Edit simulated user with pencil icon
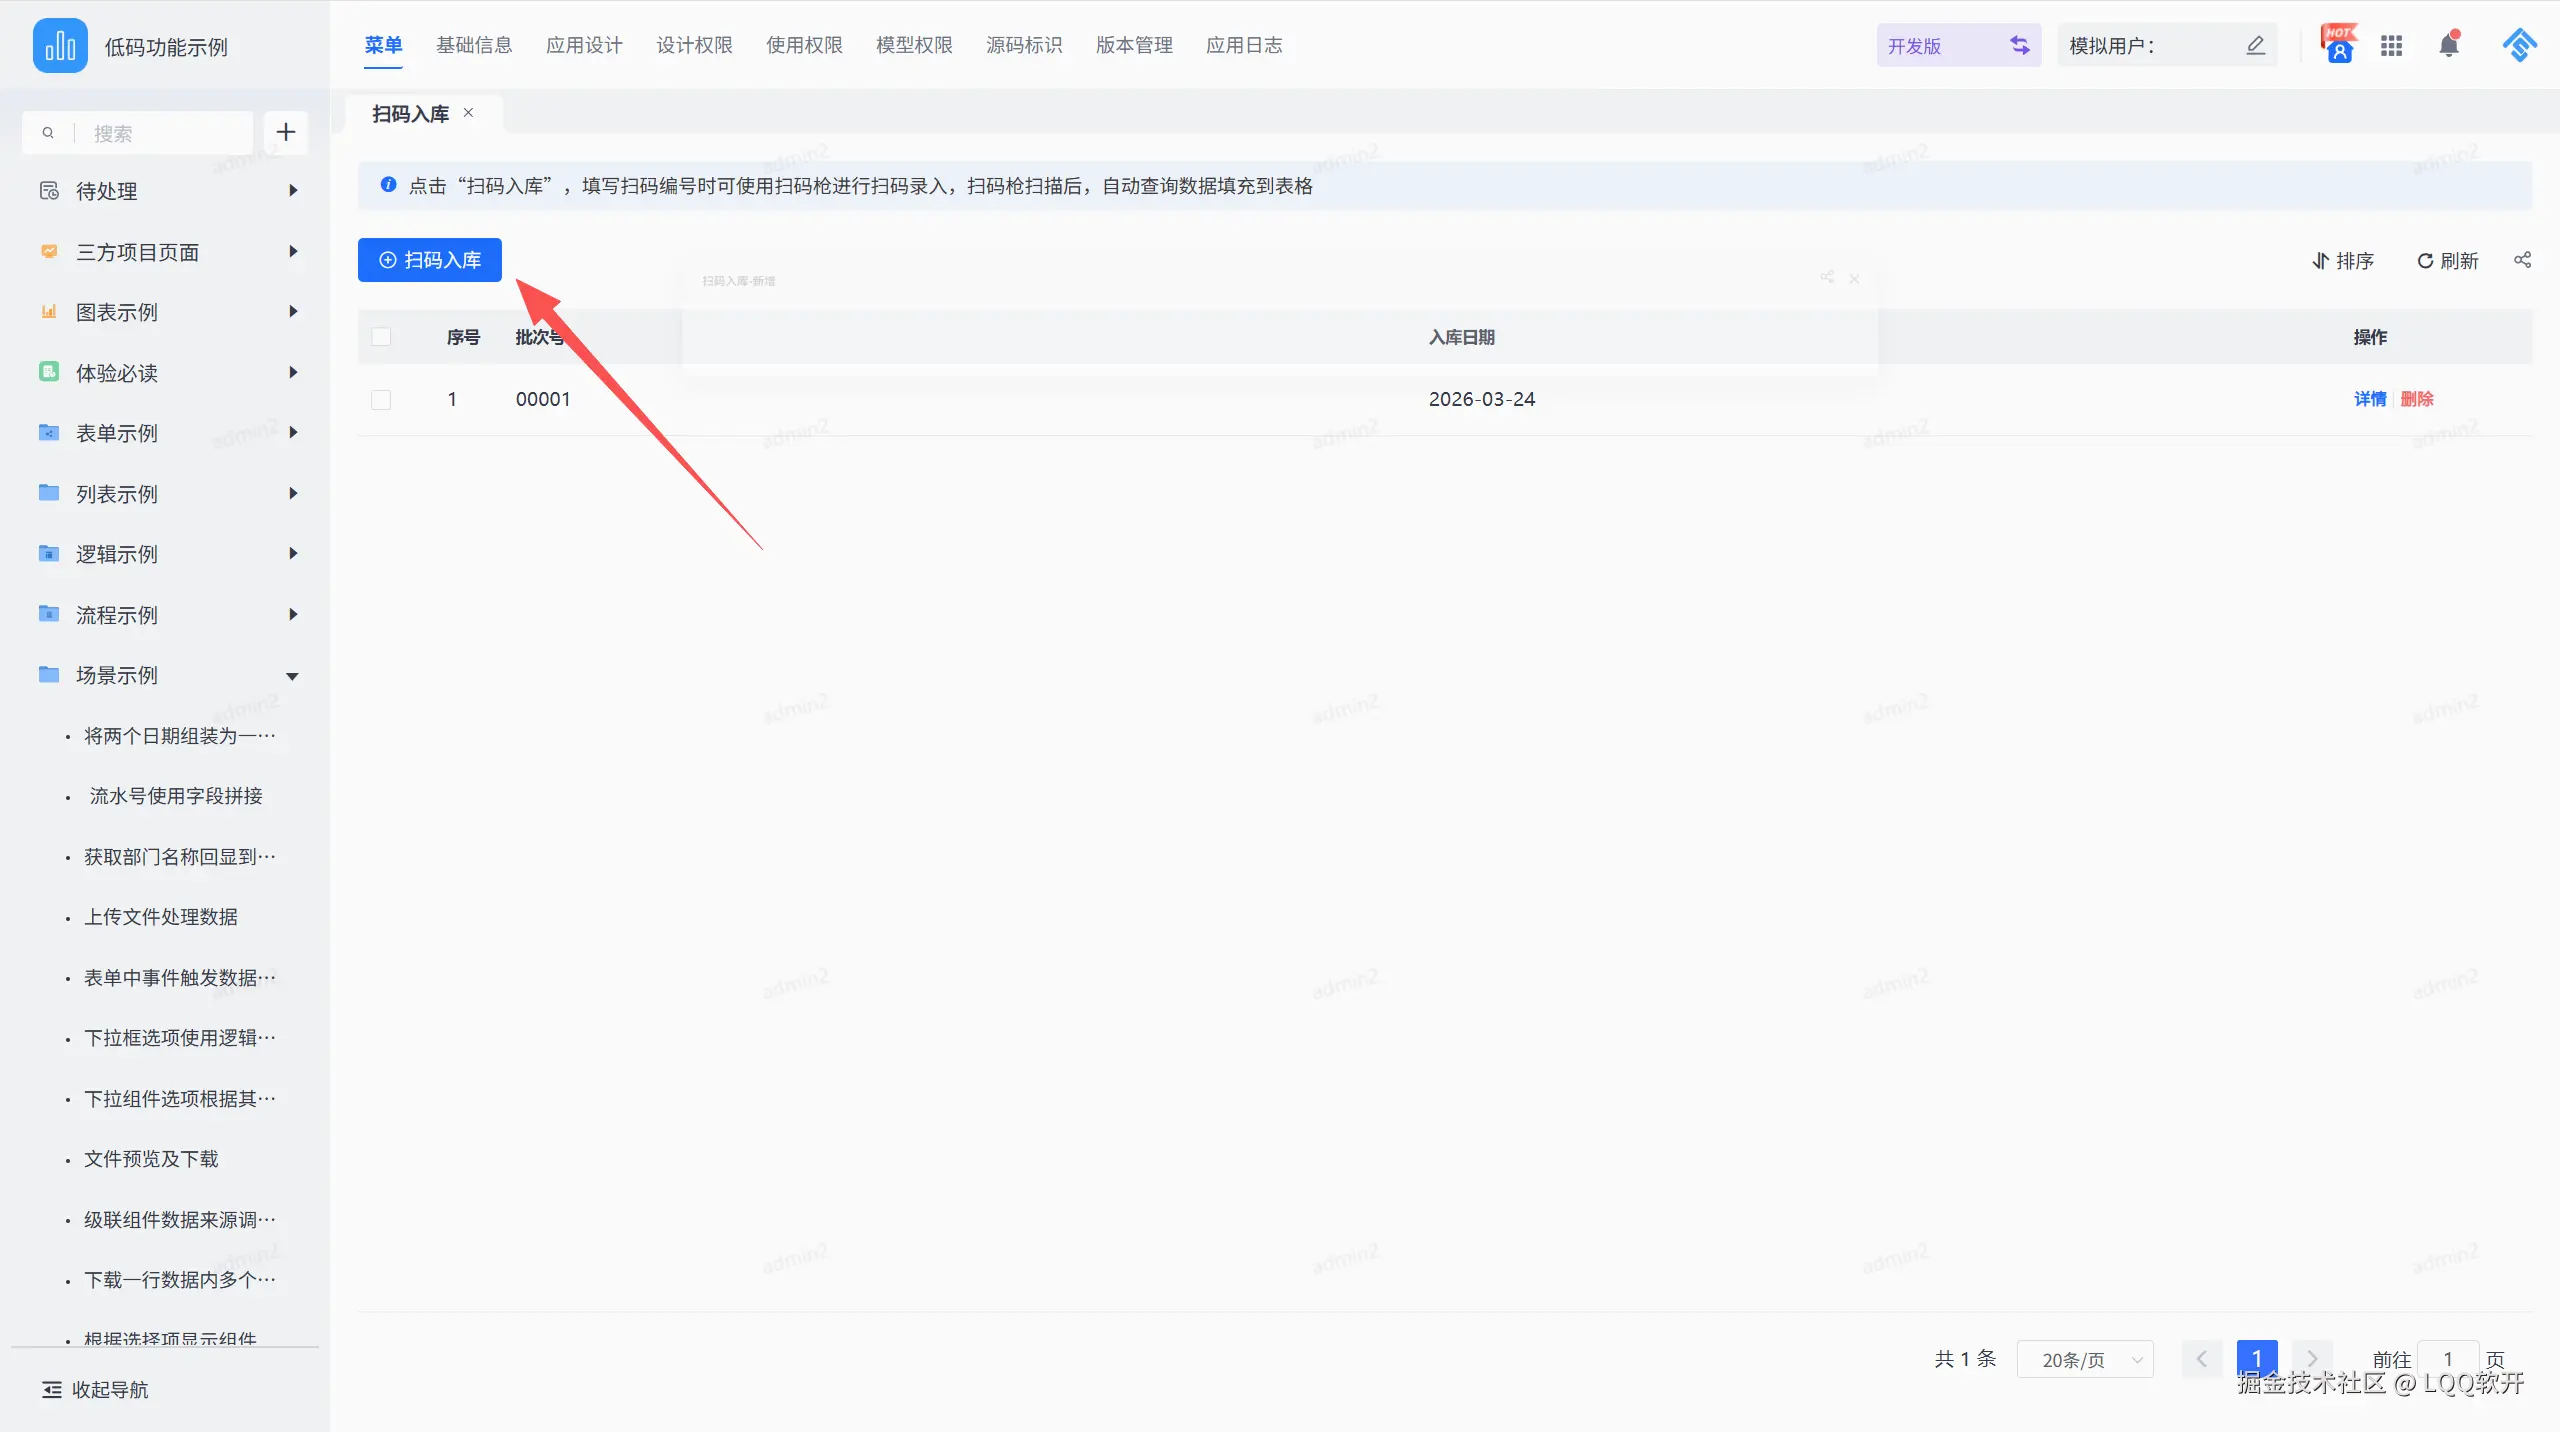This screenshot has width=2560, height=1432. [x=2255, y=45]
